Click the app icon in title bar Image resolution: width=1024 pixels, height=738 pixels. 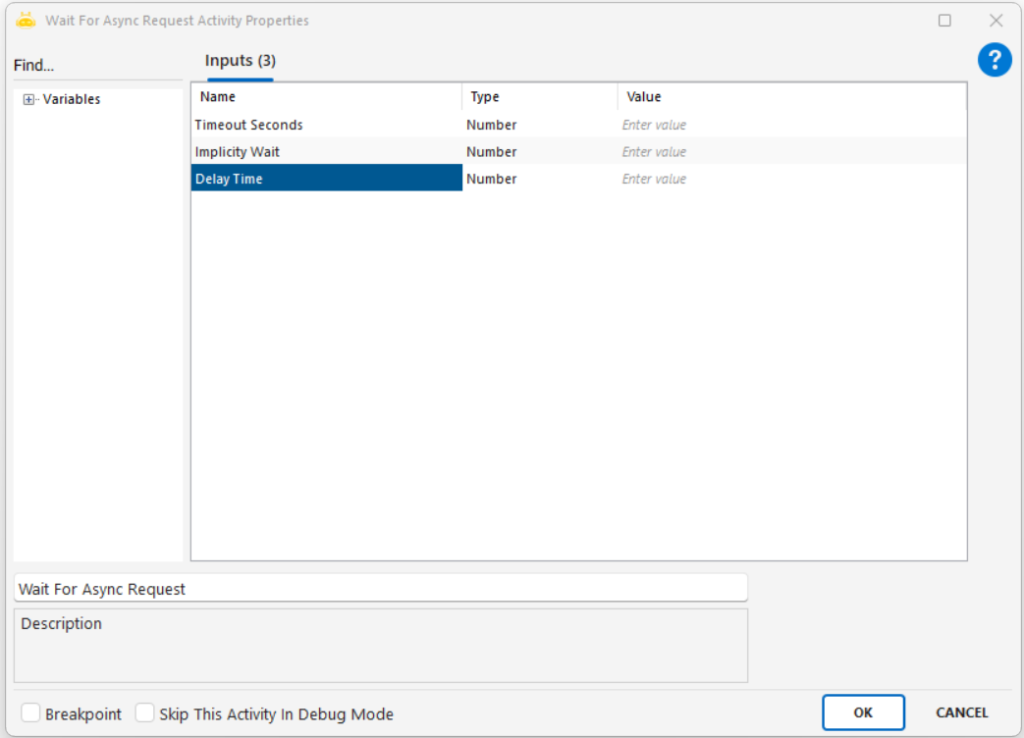point(26,20)
